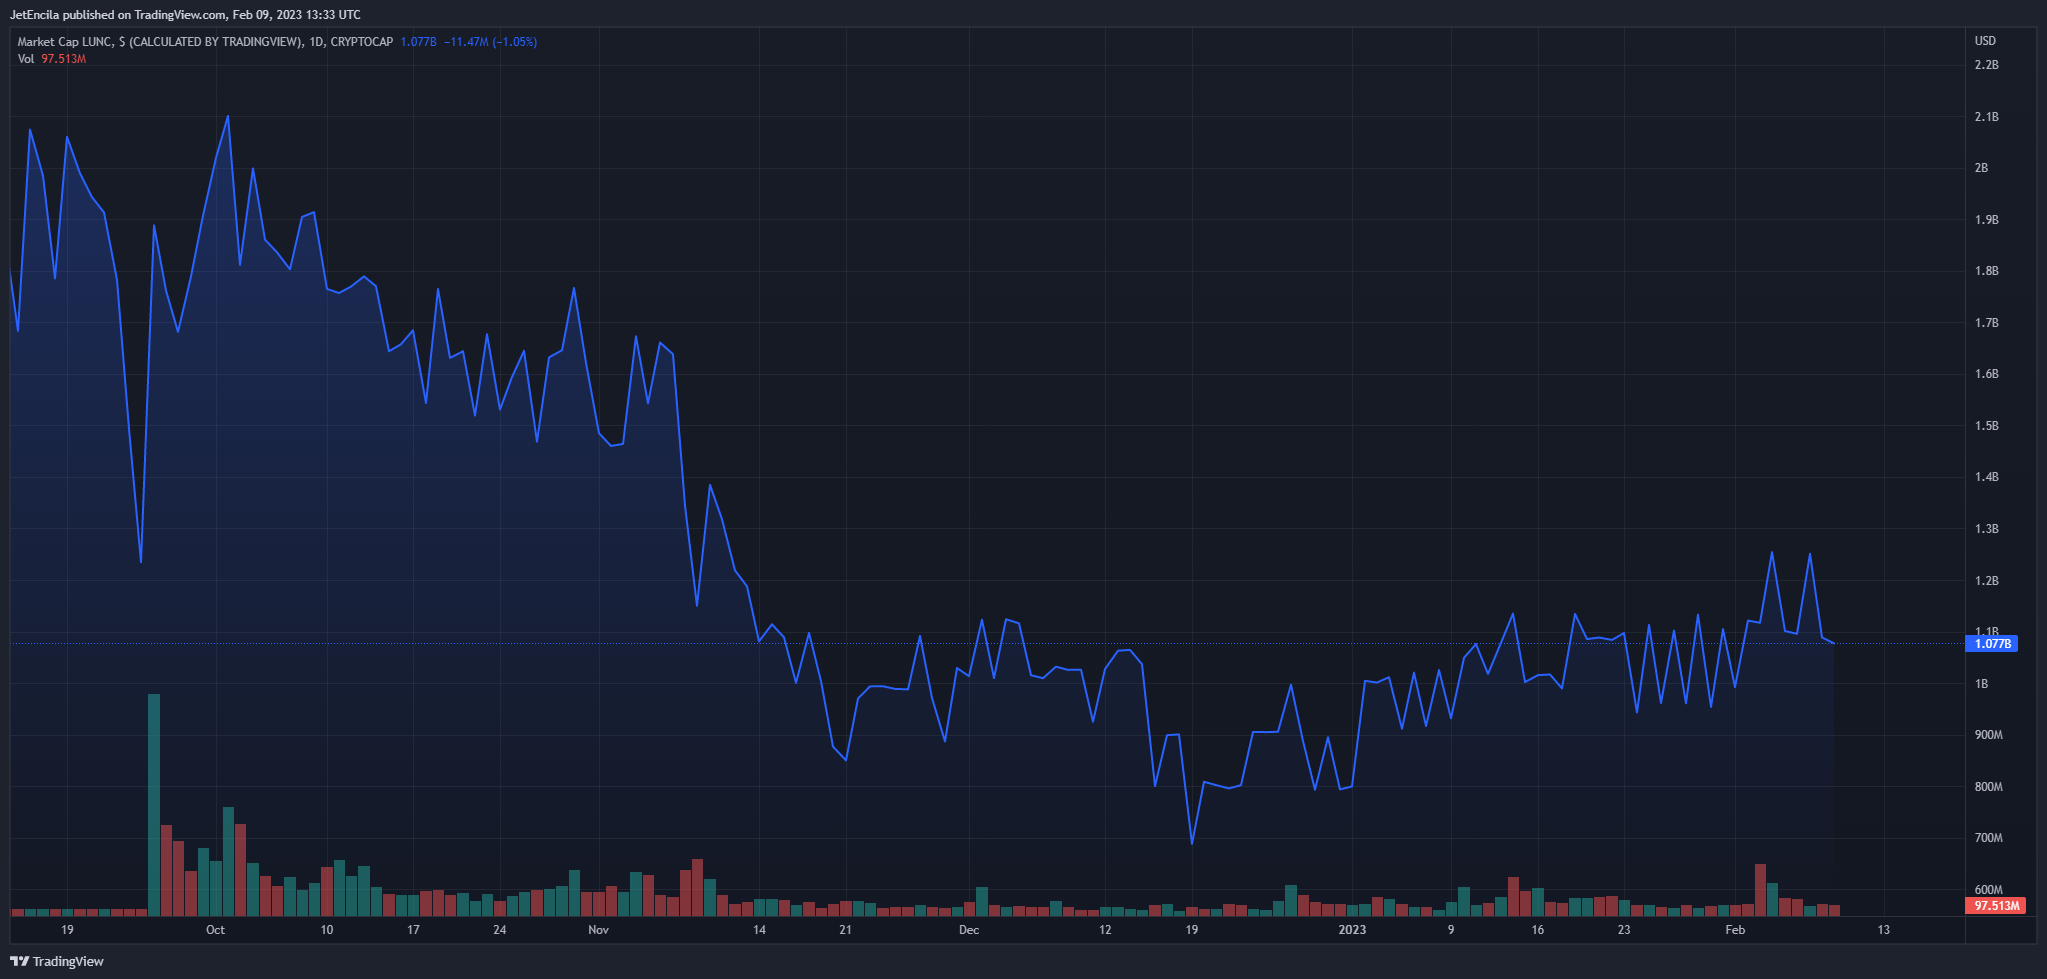Click the blue 1.077B tag on the price axis

point(1993,644)
